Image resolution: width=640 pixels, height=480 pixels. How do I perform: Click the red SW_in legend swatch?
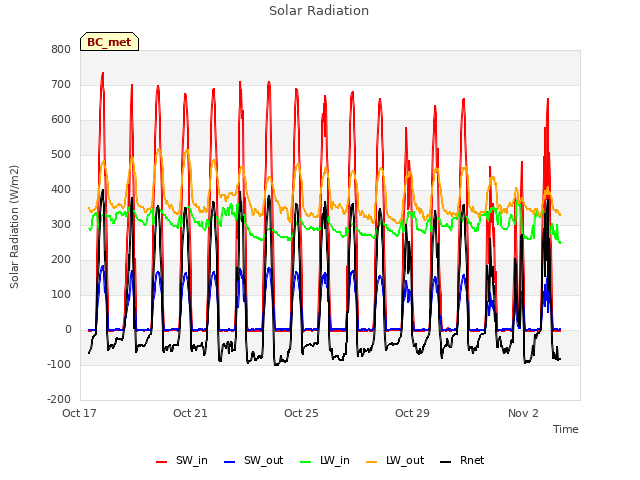coord(162,462)
